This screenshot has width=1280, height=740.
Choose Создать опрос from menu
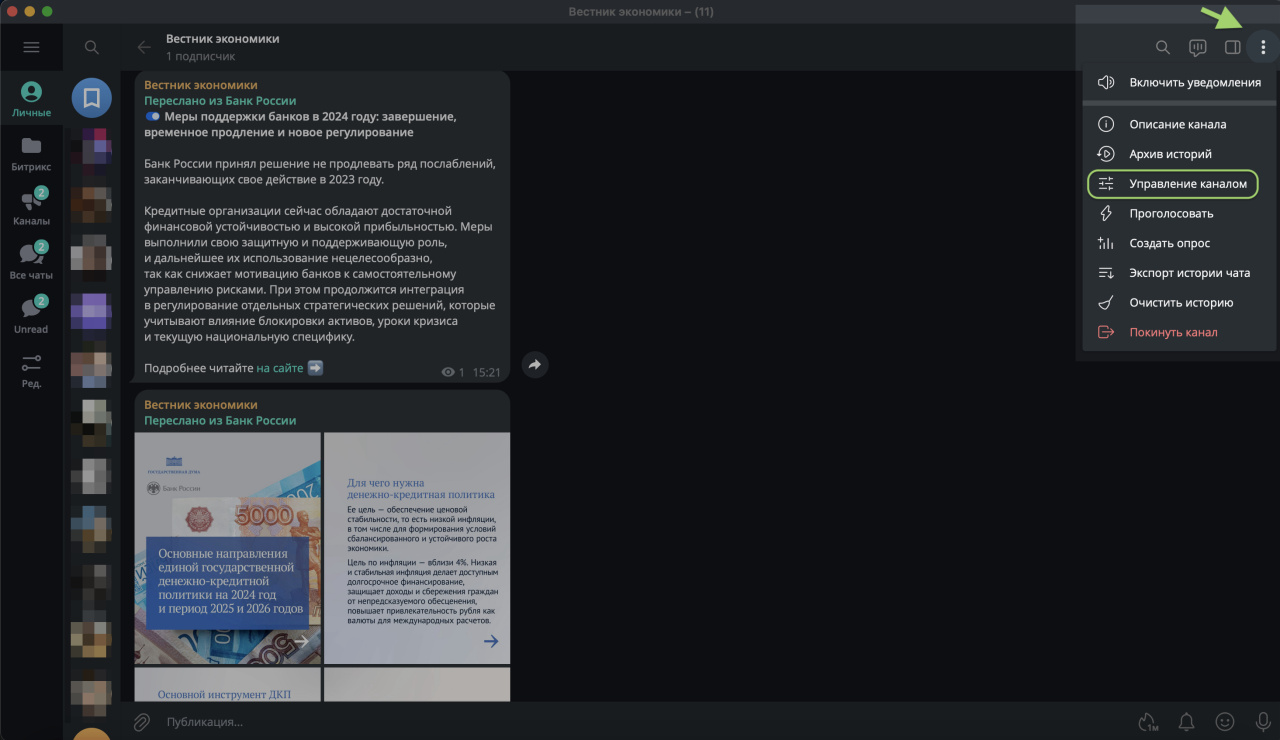pos(1180,243)
